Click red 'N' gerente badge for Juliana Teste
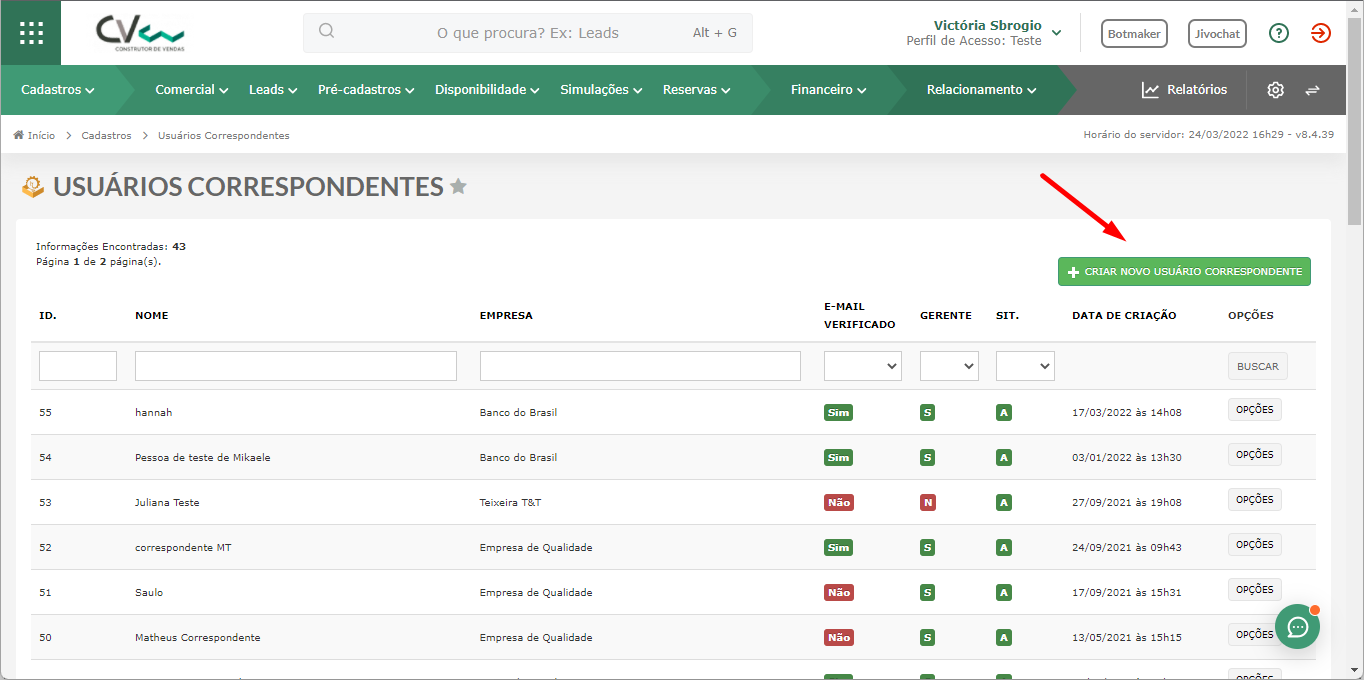This screenshot has height=680, width=1364. click(x=928, y=502)
